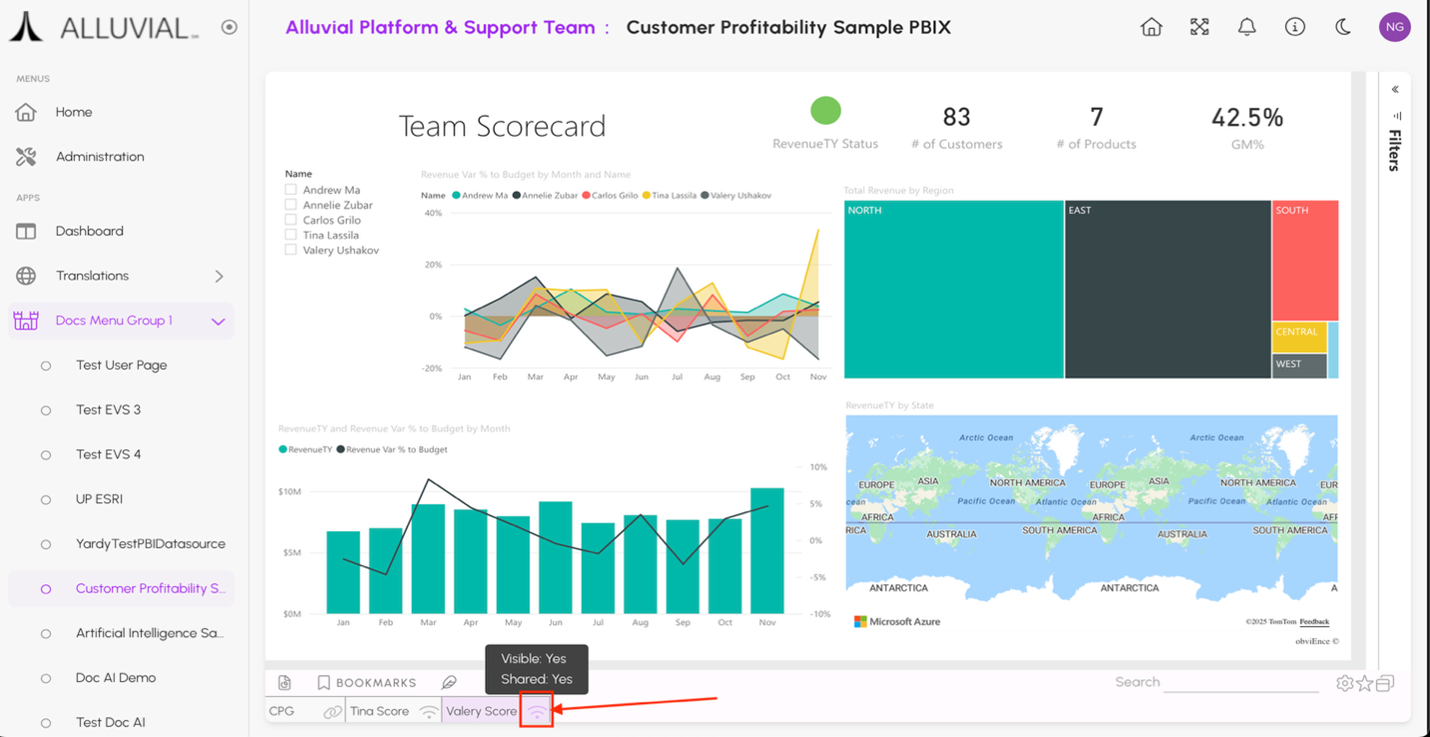The image size is (1430, 737).
Task: Click the info circle icon in header
Action: [1295, 27]
